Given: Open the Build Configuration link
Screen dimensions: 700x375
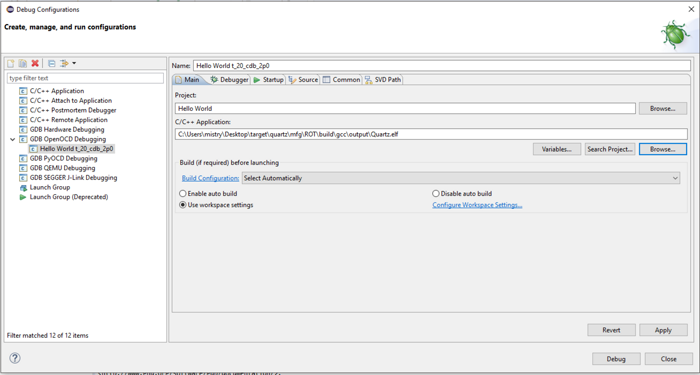Looking at the screenshot, I should (210, 178).
